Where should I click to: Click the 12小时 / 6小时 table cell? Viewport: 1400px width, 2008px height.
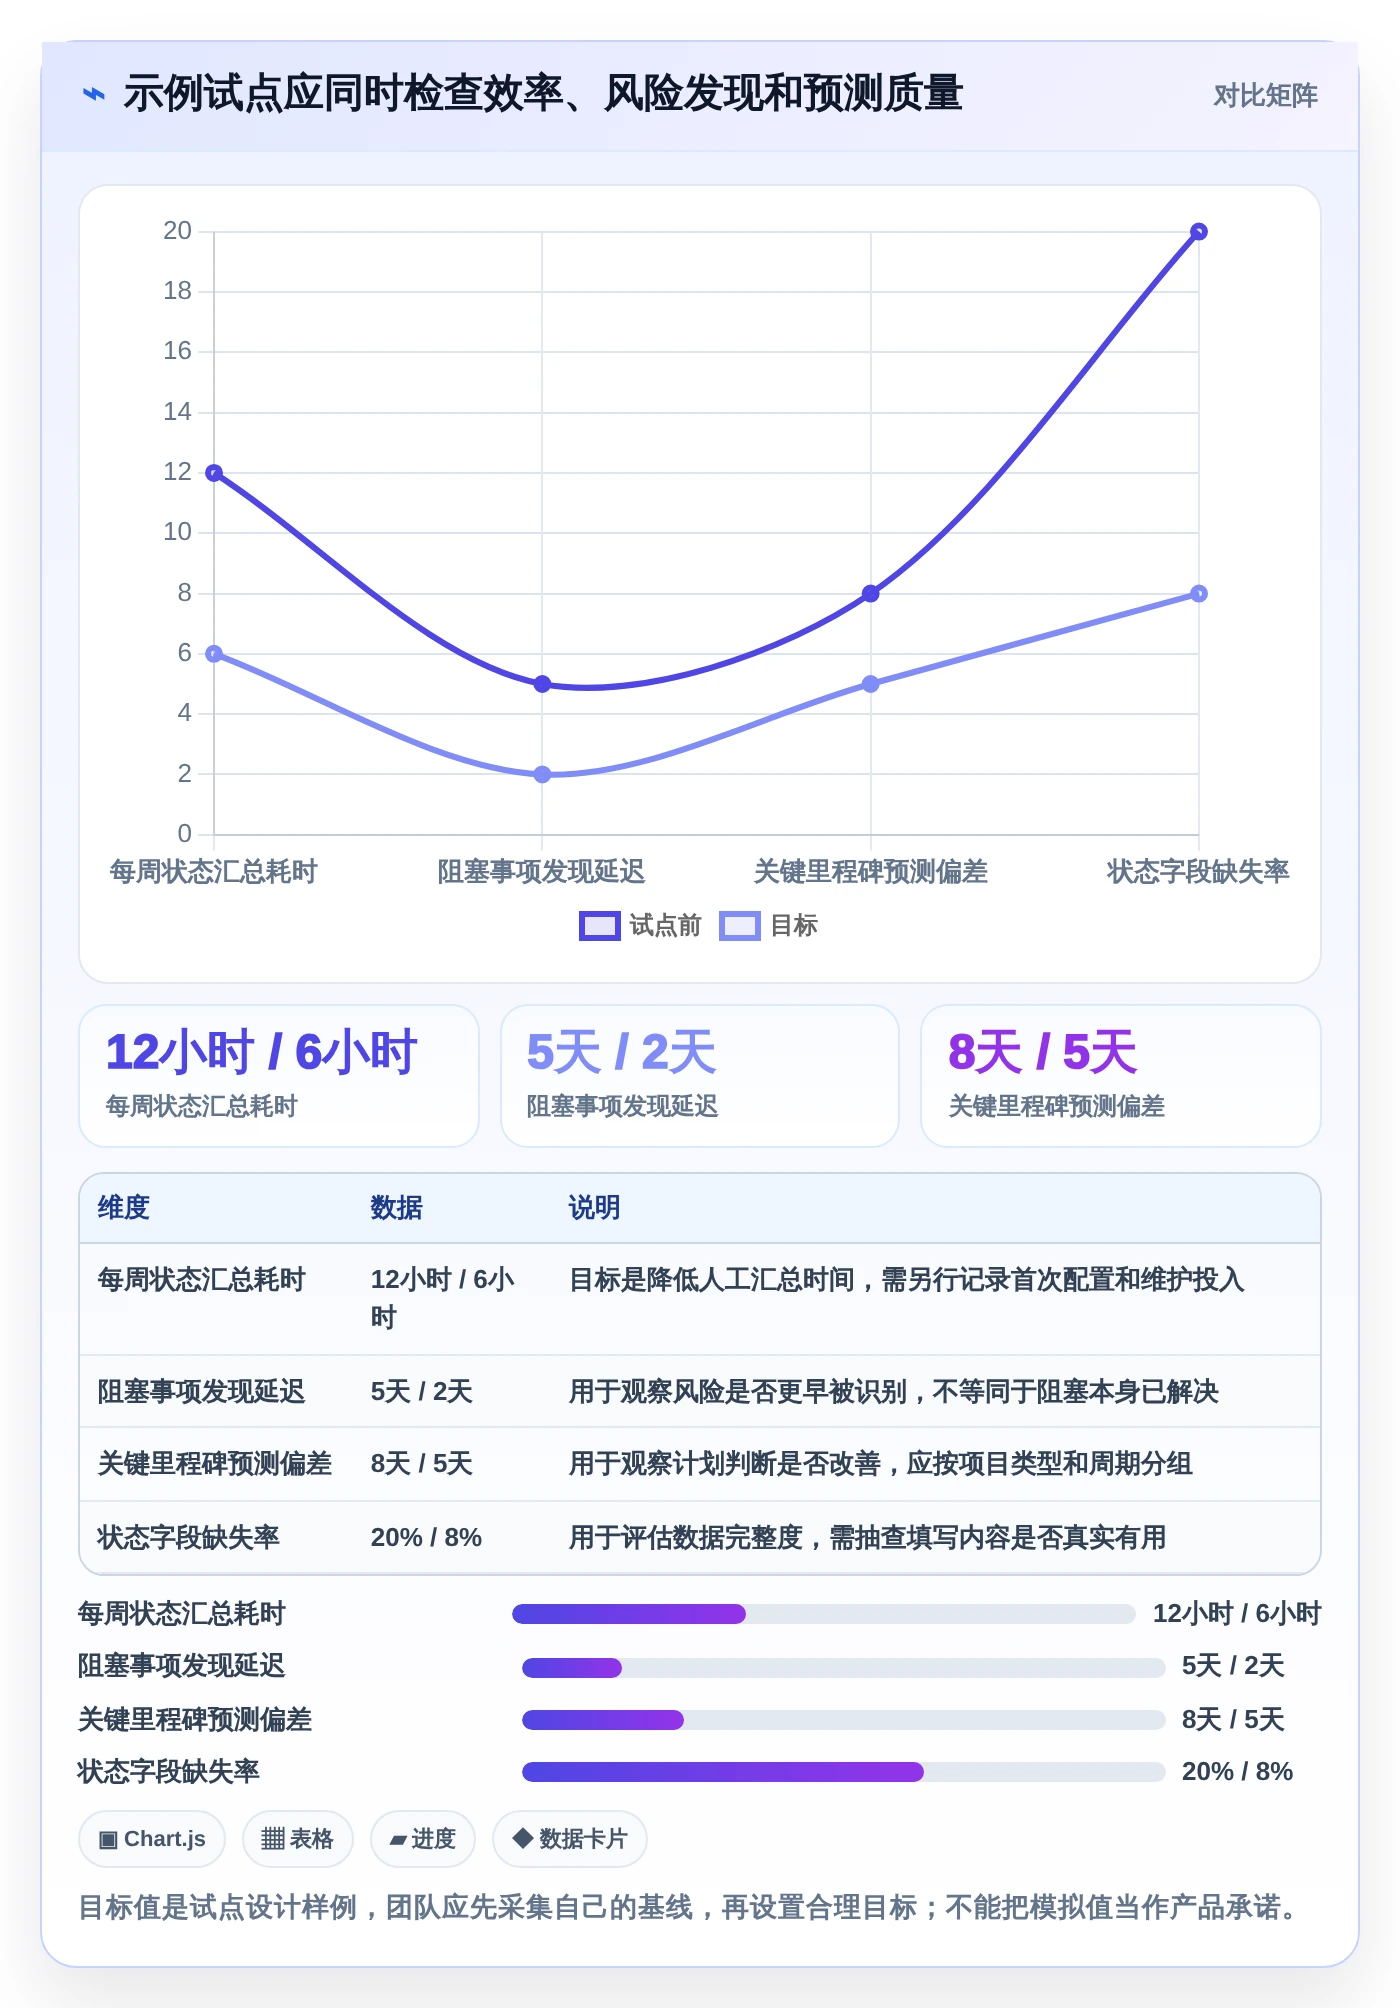(443, 1298)
